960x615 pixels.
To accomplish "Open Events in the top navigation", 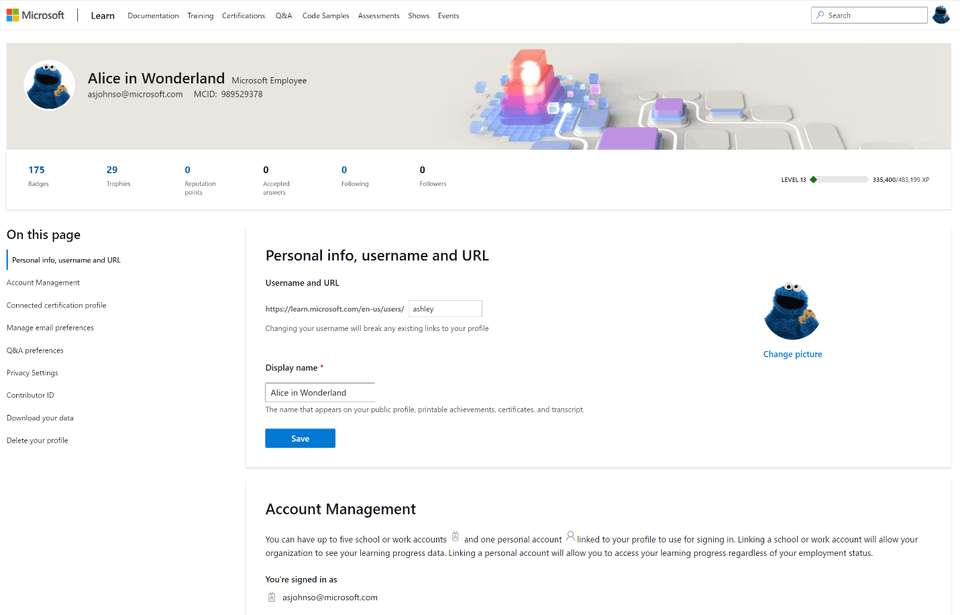I will pos(448,15).
